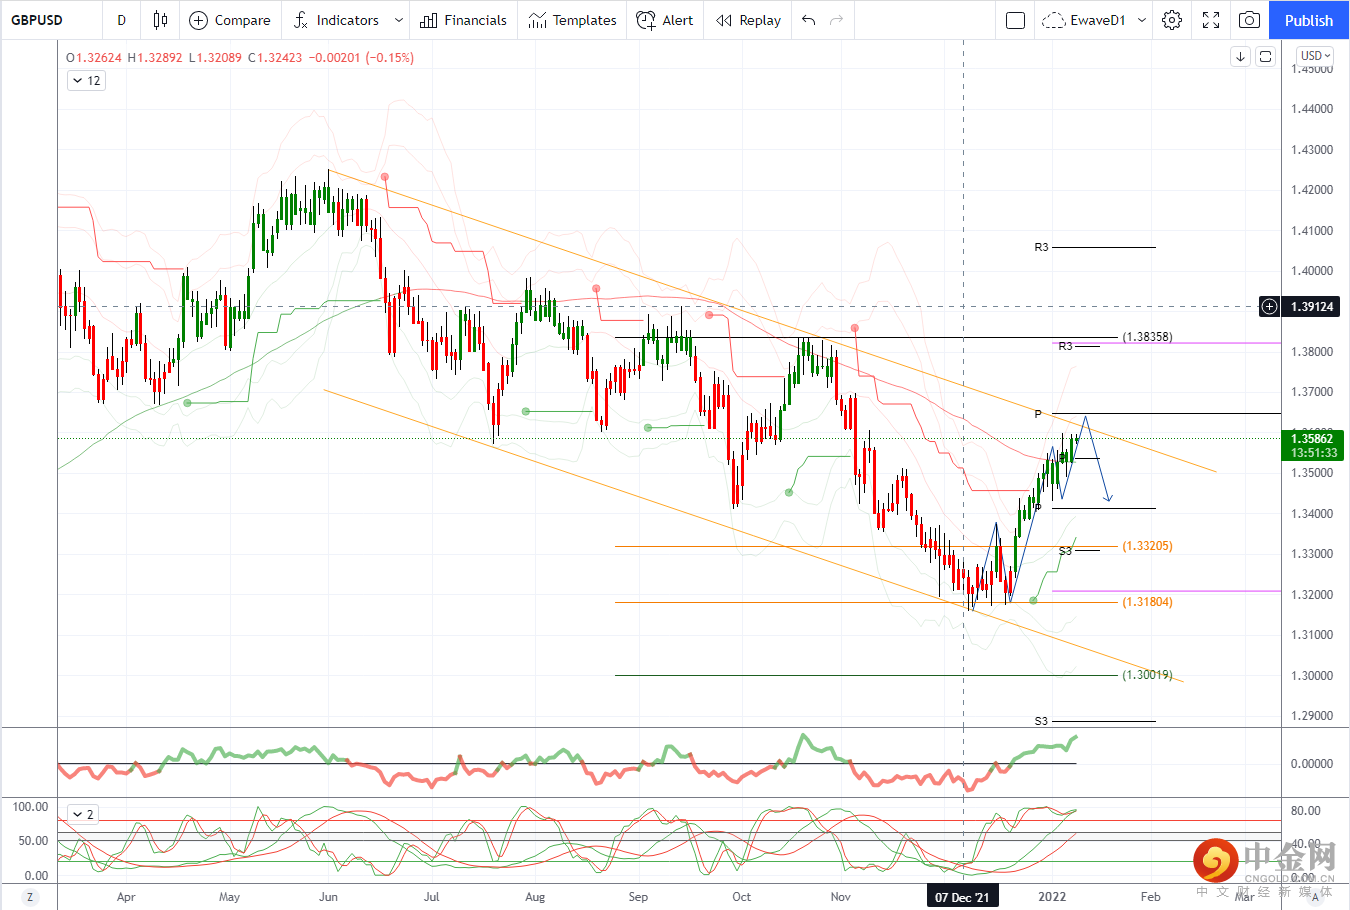Click the 100.00 value on the left scale
The image size is (1350, 910).
click(x=30, y=807)
